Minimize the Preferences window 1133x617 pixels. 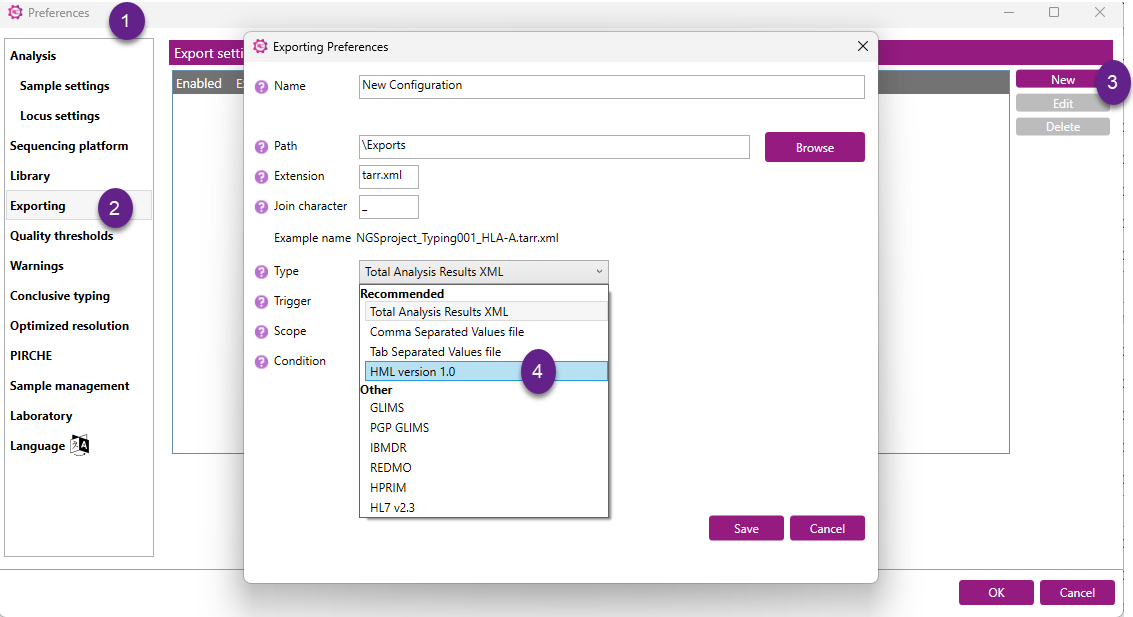coord(1009,12)
